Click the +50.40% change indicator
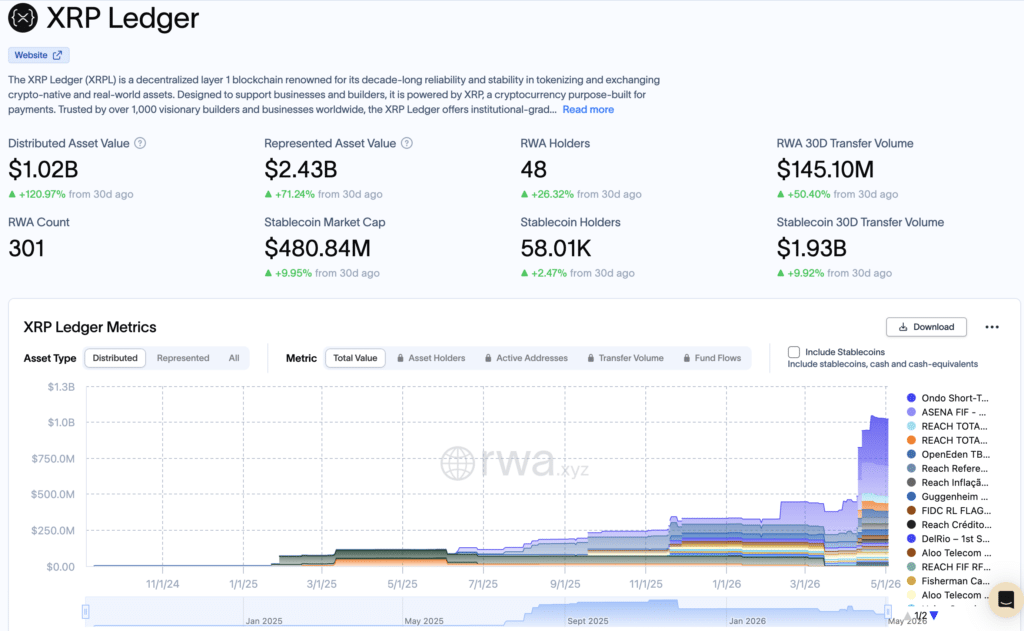Screen dimensions: 1024x631 point(803,194)
